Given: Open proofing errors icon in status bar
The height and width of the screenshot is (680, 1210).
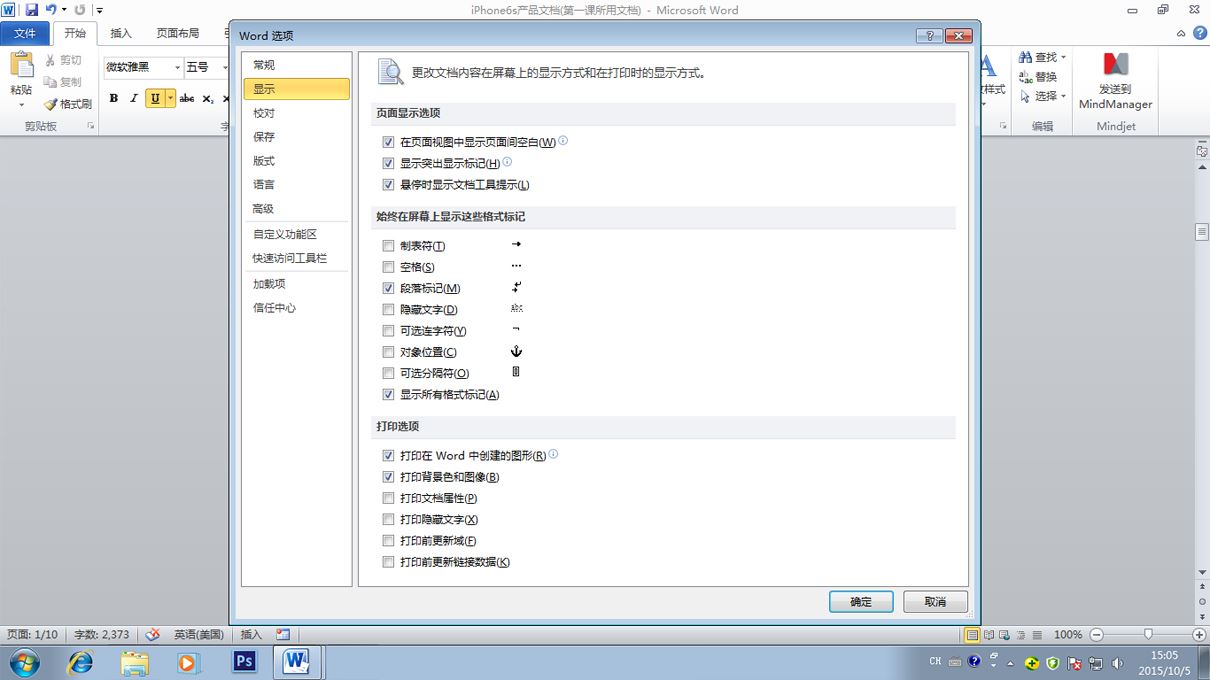Looking at the screenshot, I should [152, 635].
